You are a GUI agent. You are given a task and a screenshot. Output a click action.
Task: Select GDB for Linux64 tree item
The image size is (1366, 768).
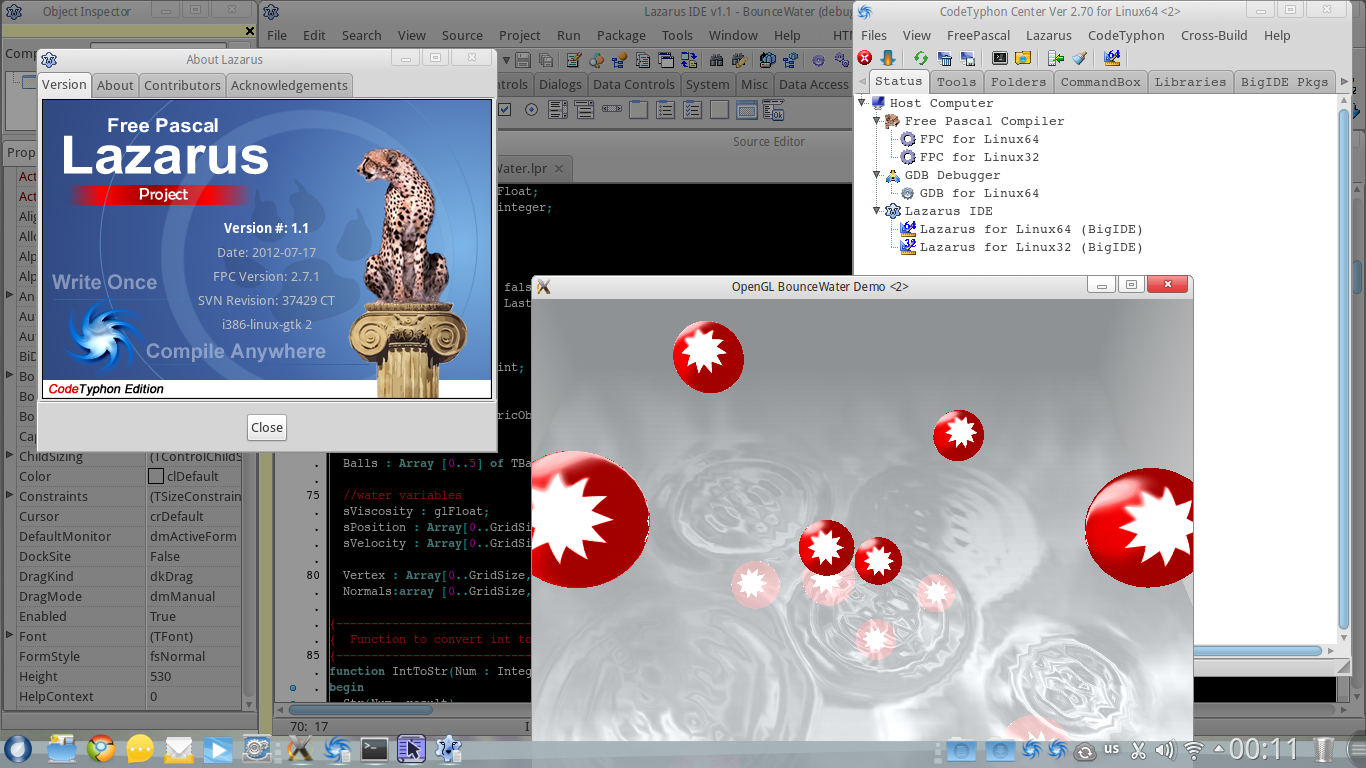click(979, 193)
